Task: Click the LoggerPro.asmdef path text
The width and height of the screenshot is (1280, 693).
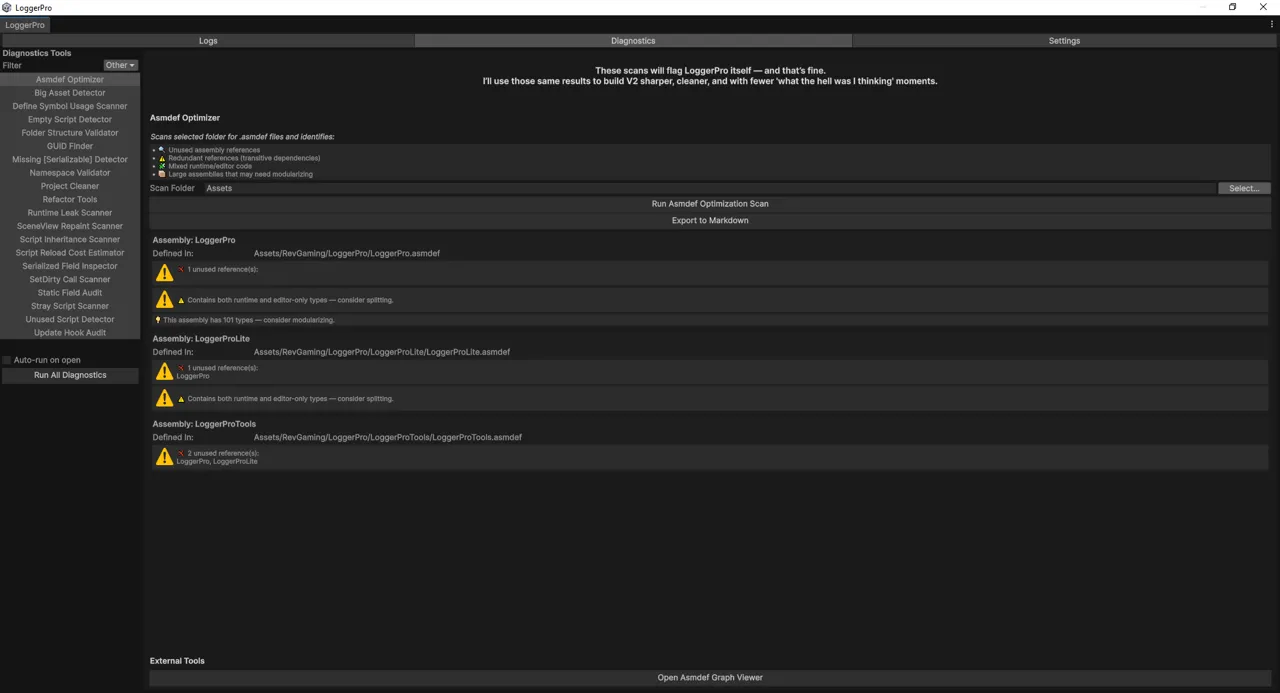Action: tap(347, 254)
